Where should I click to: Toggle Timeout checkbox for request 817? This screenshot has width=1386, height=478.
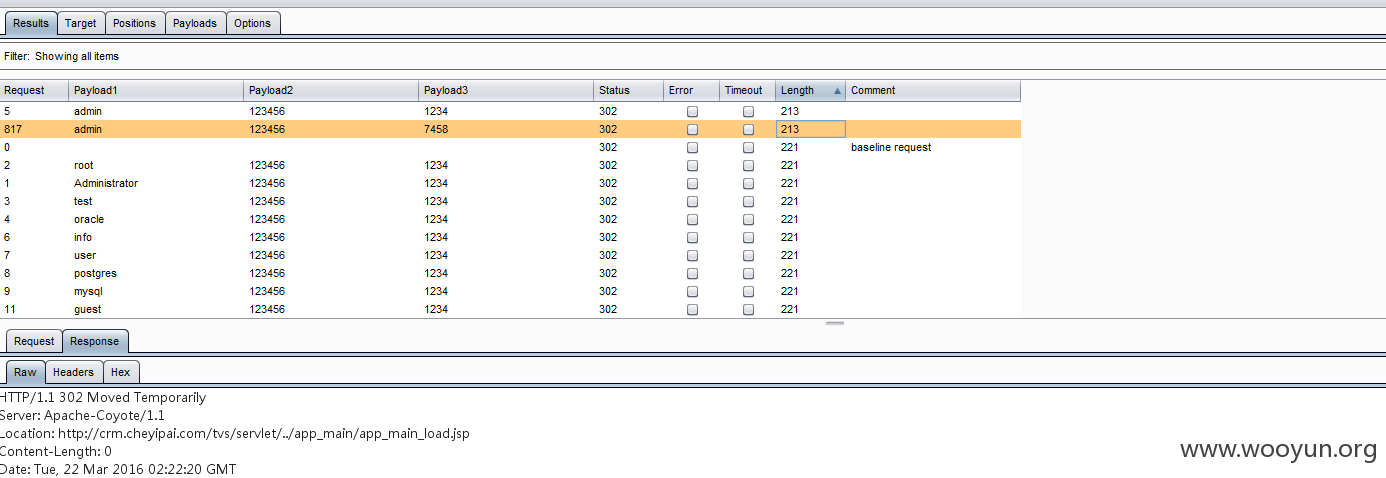tap(748, 130)
